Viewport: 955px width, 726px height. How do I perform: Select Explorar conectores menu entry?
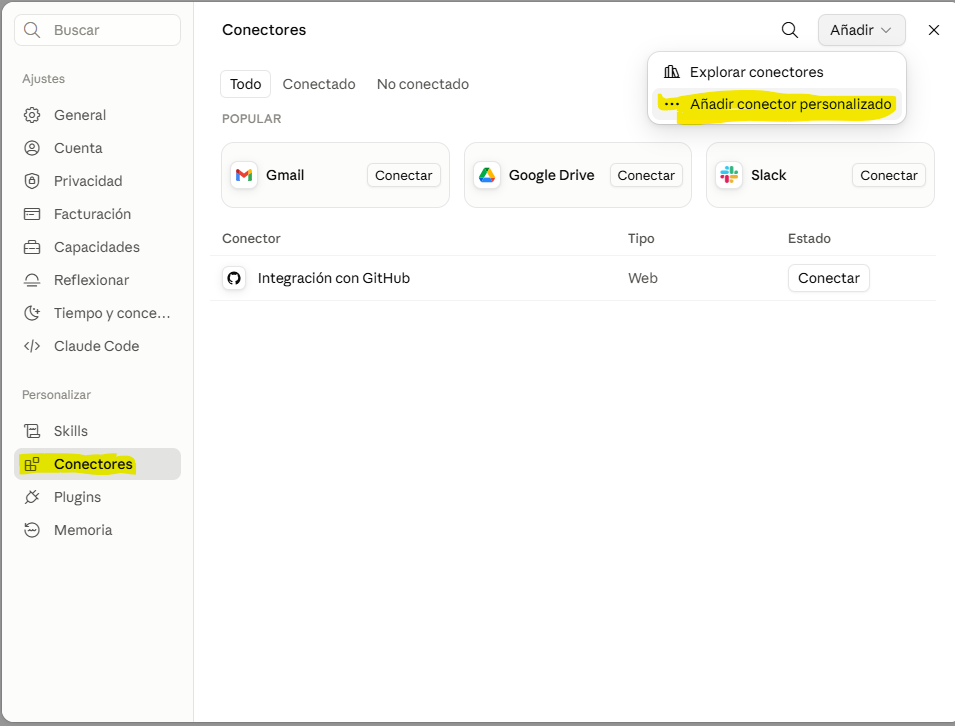(777, 72)
